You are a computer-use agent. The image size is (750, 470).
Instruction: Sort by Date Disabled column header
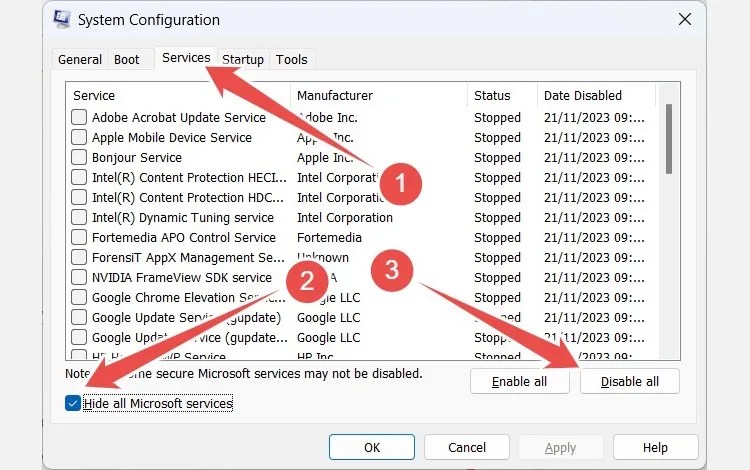[x=595, y=96]
